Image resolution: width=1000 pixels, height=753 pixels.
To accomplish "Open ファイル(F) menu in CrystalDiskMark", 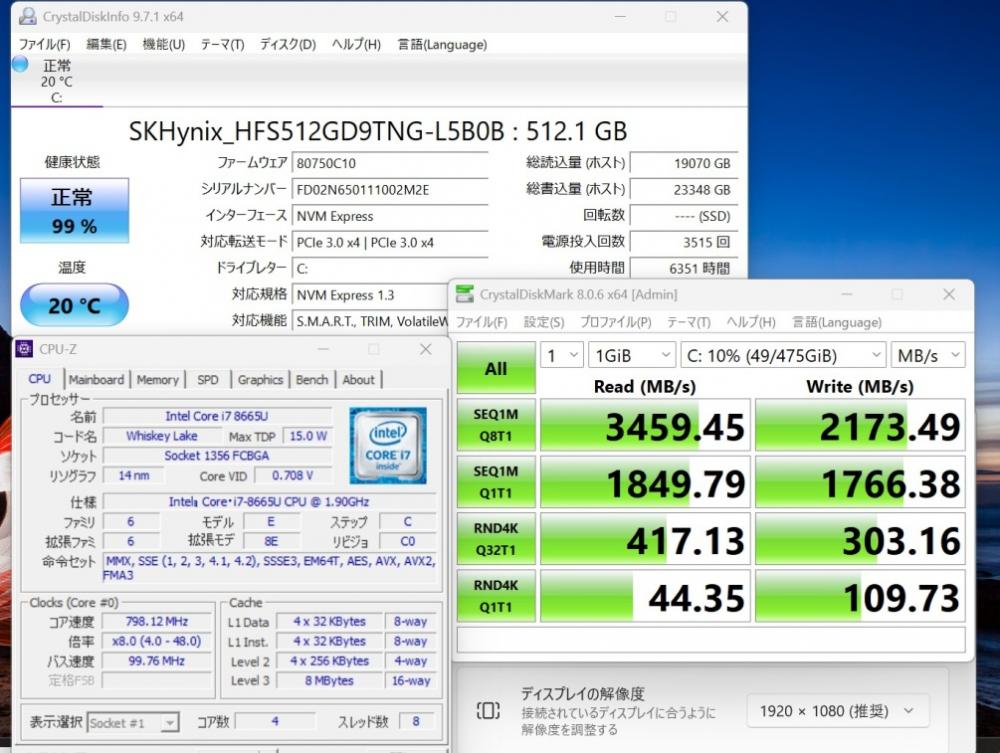I will coord(482,322).
